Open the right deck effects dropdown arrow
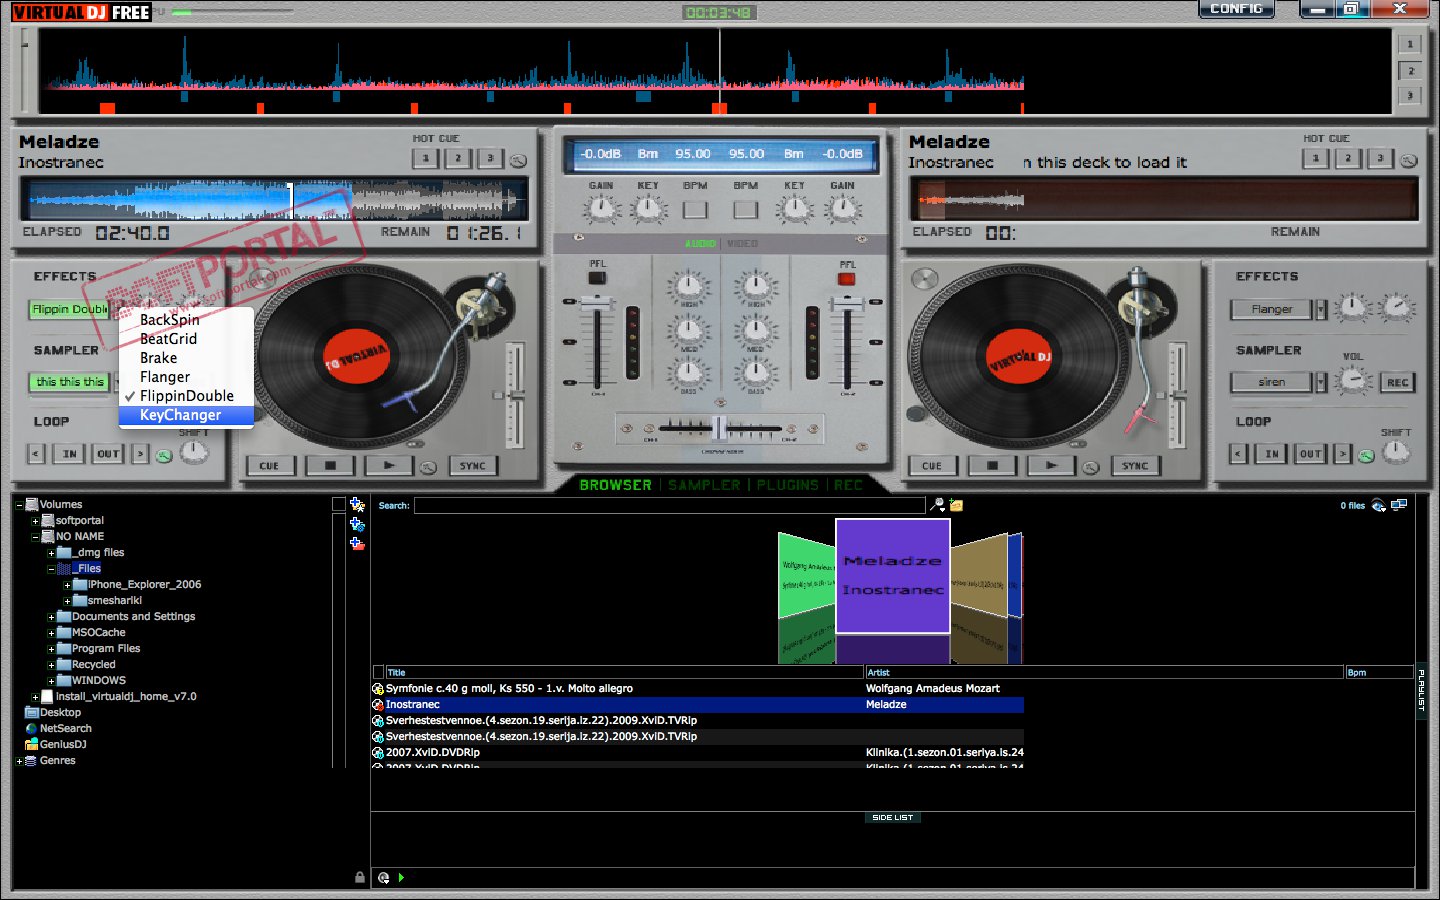 point(1320,310)
